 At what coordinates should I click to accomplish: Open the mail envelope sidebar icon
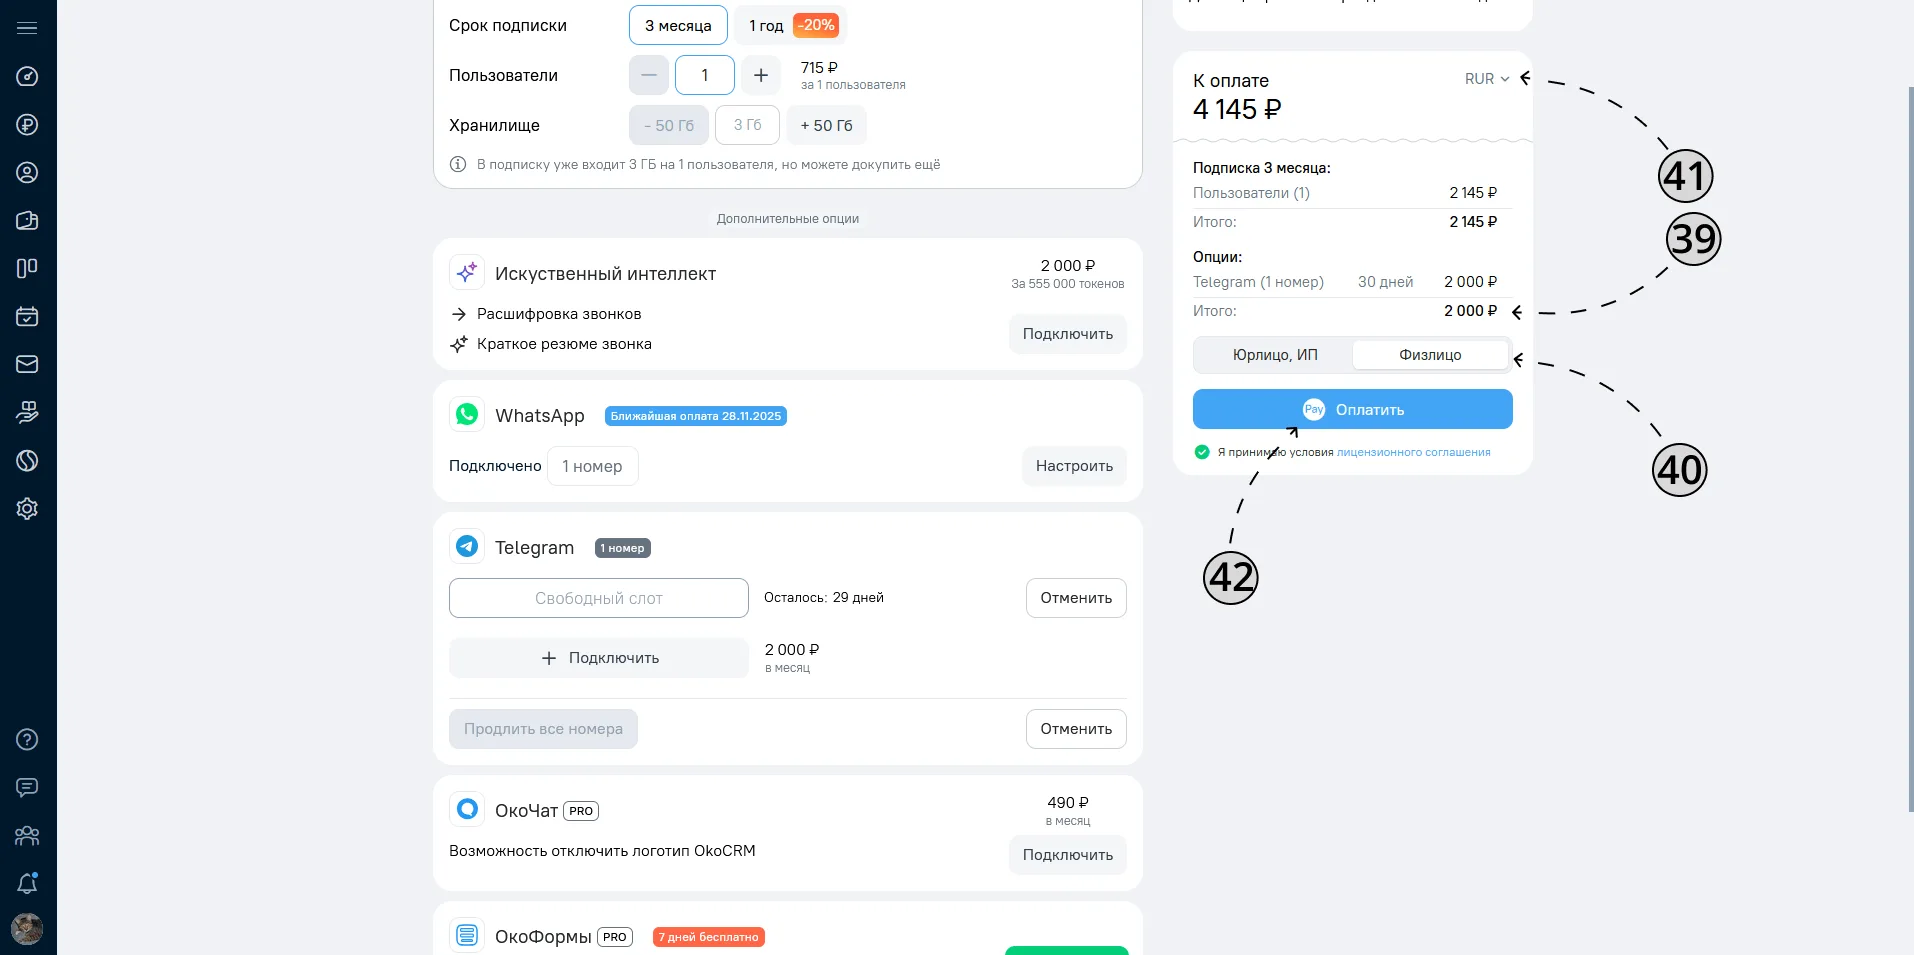coord(27,364)
